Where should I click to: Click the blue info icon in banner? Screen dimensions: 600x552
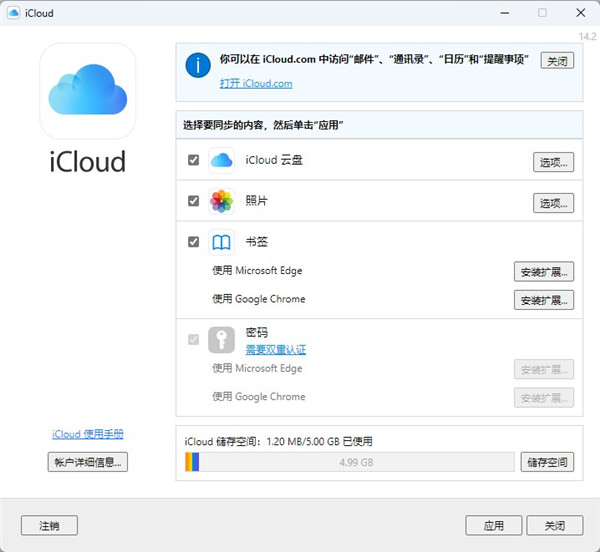(199, 65)
